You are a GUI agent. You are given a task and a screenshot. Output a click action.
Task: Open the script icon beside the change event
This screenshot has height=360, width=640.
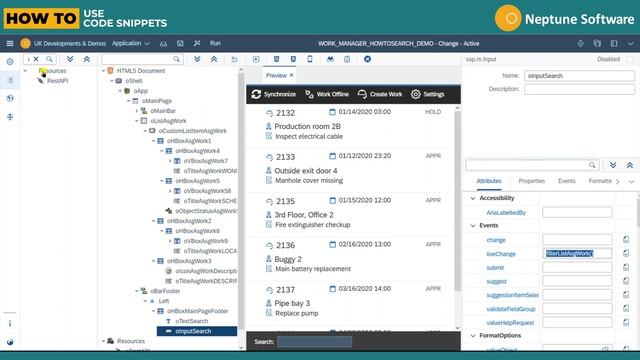[x=626, y=240]
